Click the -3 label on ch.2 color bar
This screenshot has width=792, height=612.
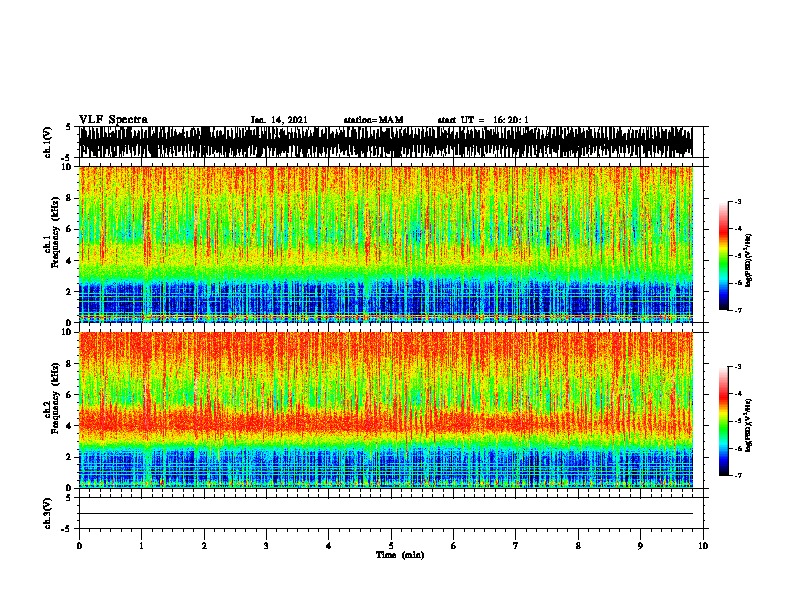[x=738, y=367]
